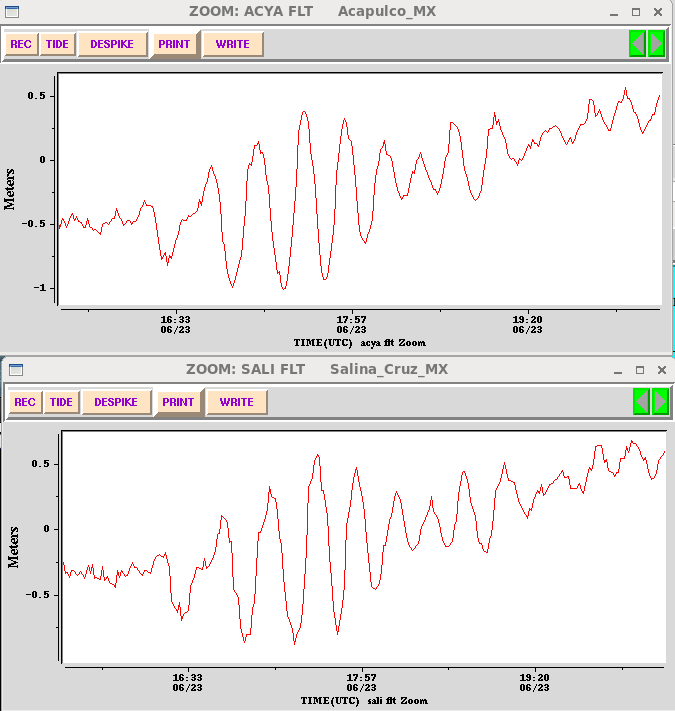Print the Salina Cruz plot

pos(178,403)
